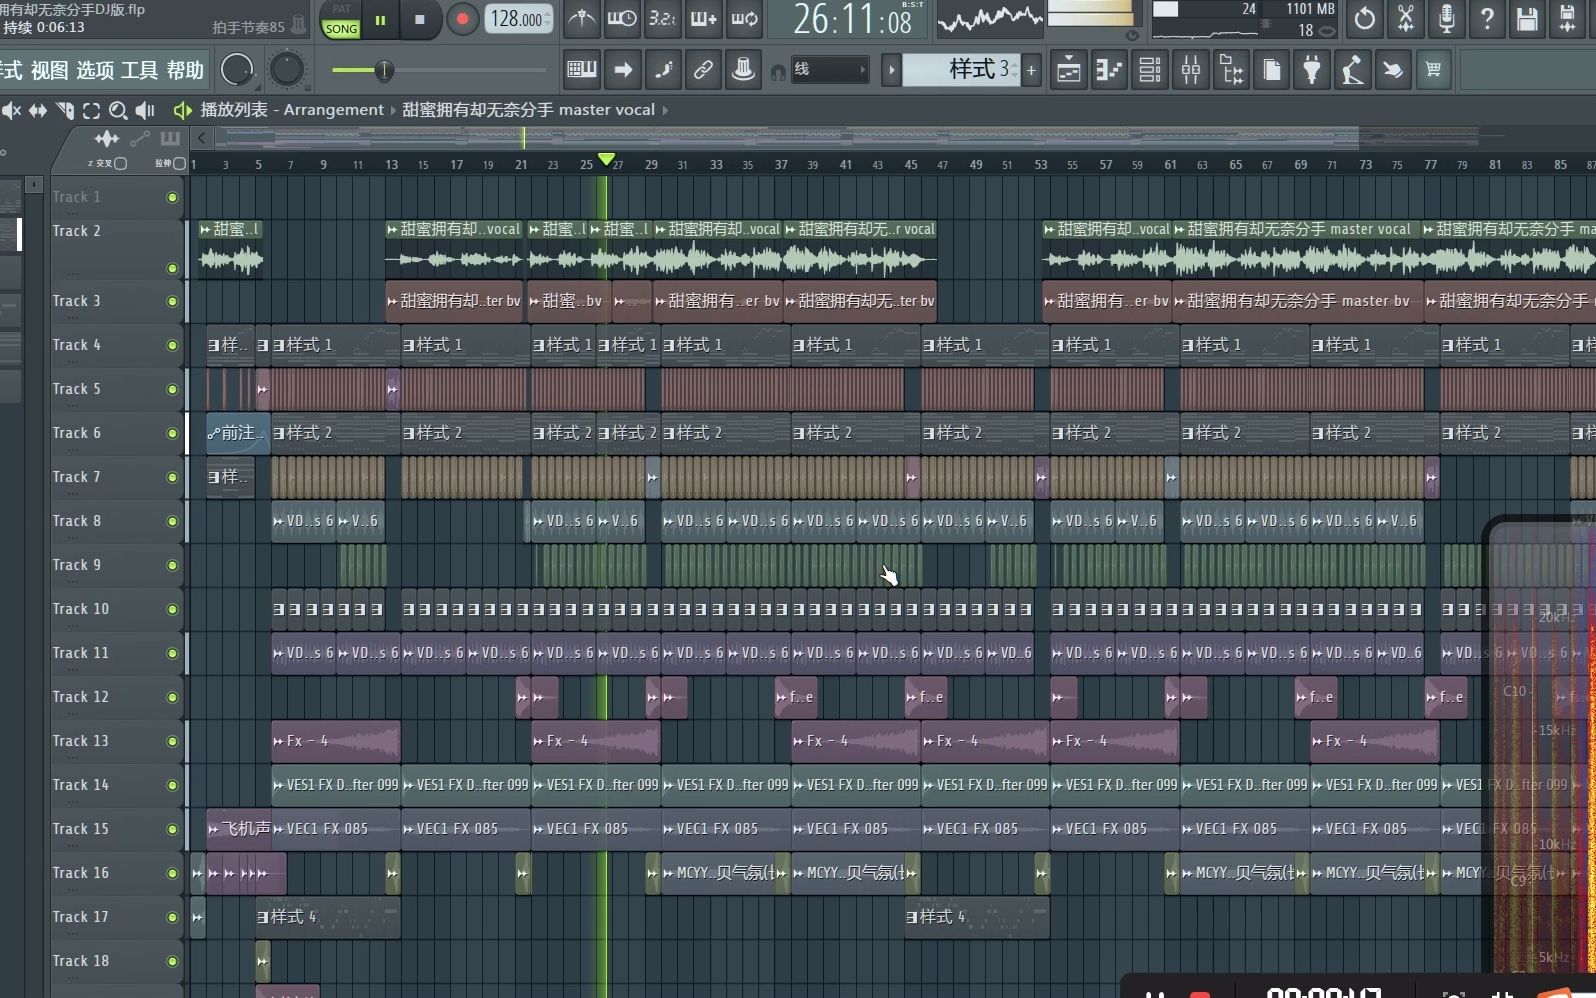Screen dimensions: 1596x998
Task: Mute Track 12 using its green light
Action: 172,697
